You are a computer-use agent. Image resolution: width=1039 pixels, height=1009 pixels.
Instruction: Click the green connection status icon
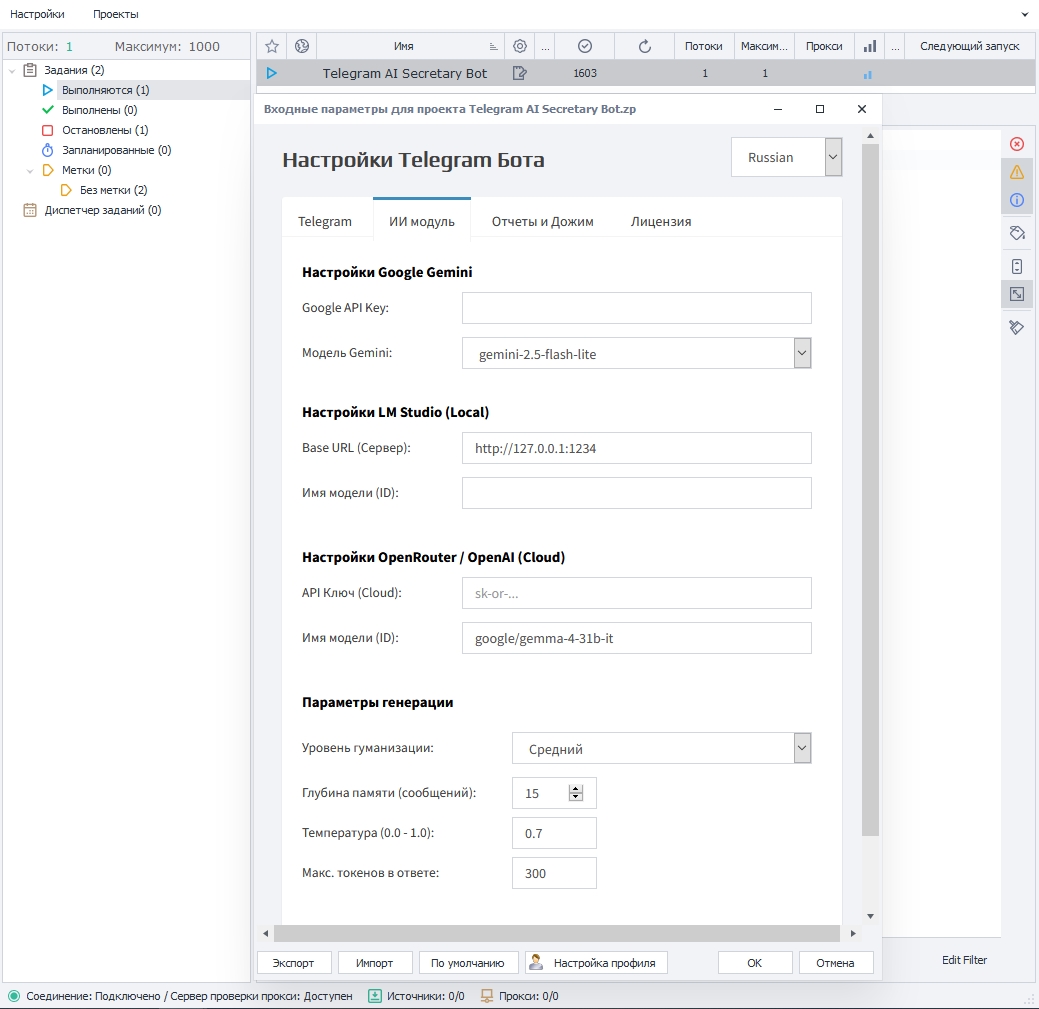tap(14, 996)
